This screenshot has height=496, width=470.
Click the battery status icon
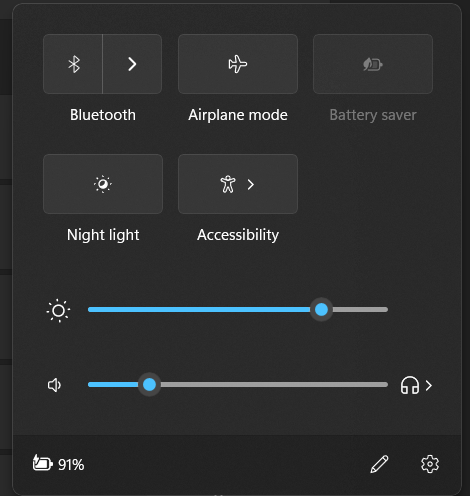pyautogui.click(x=42, y=463)
